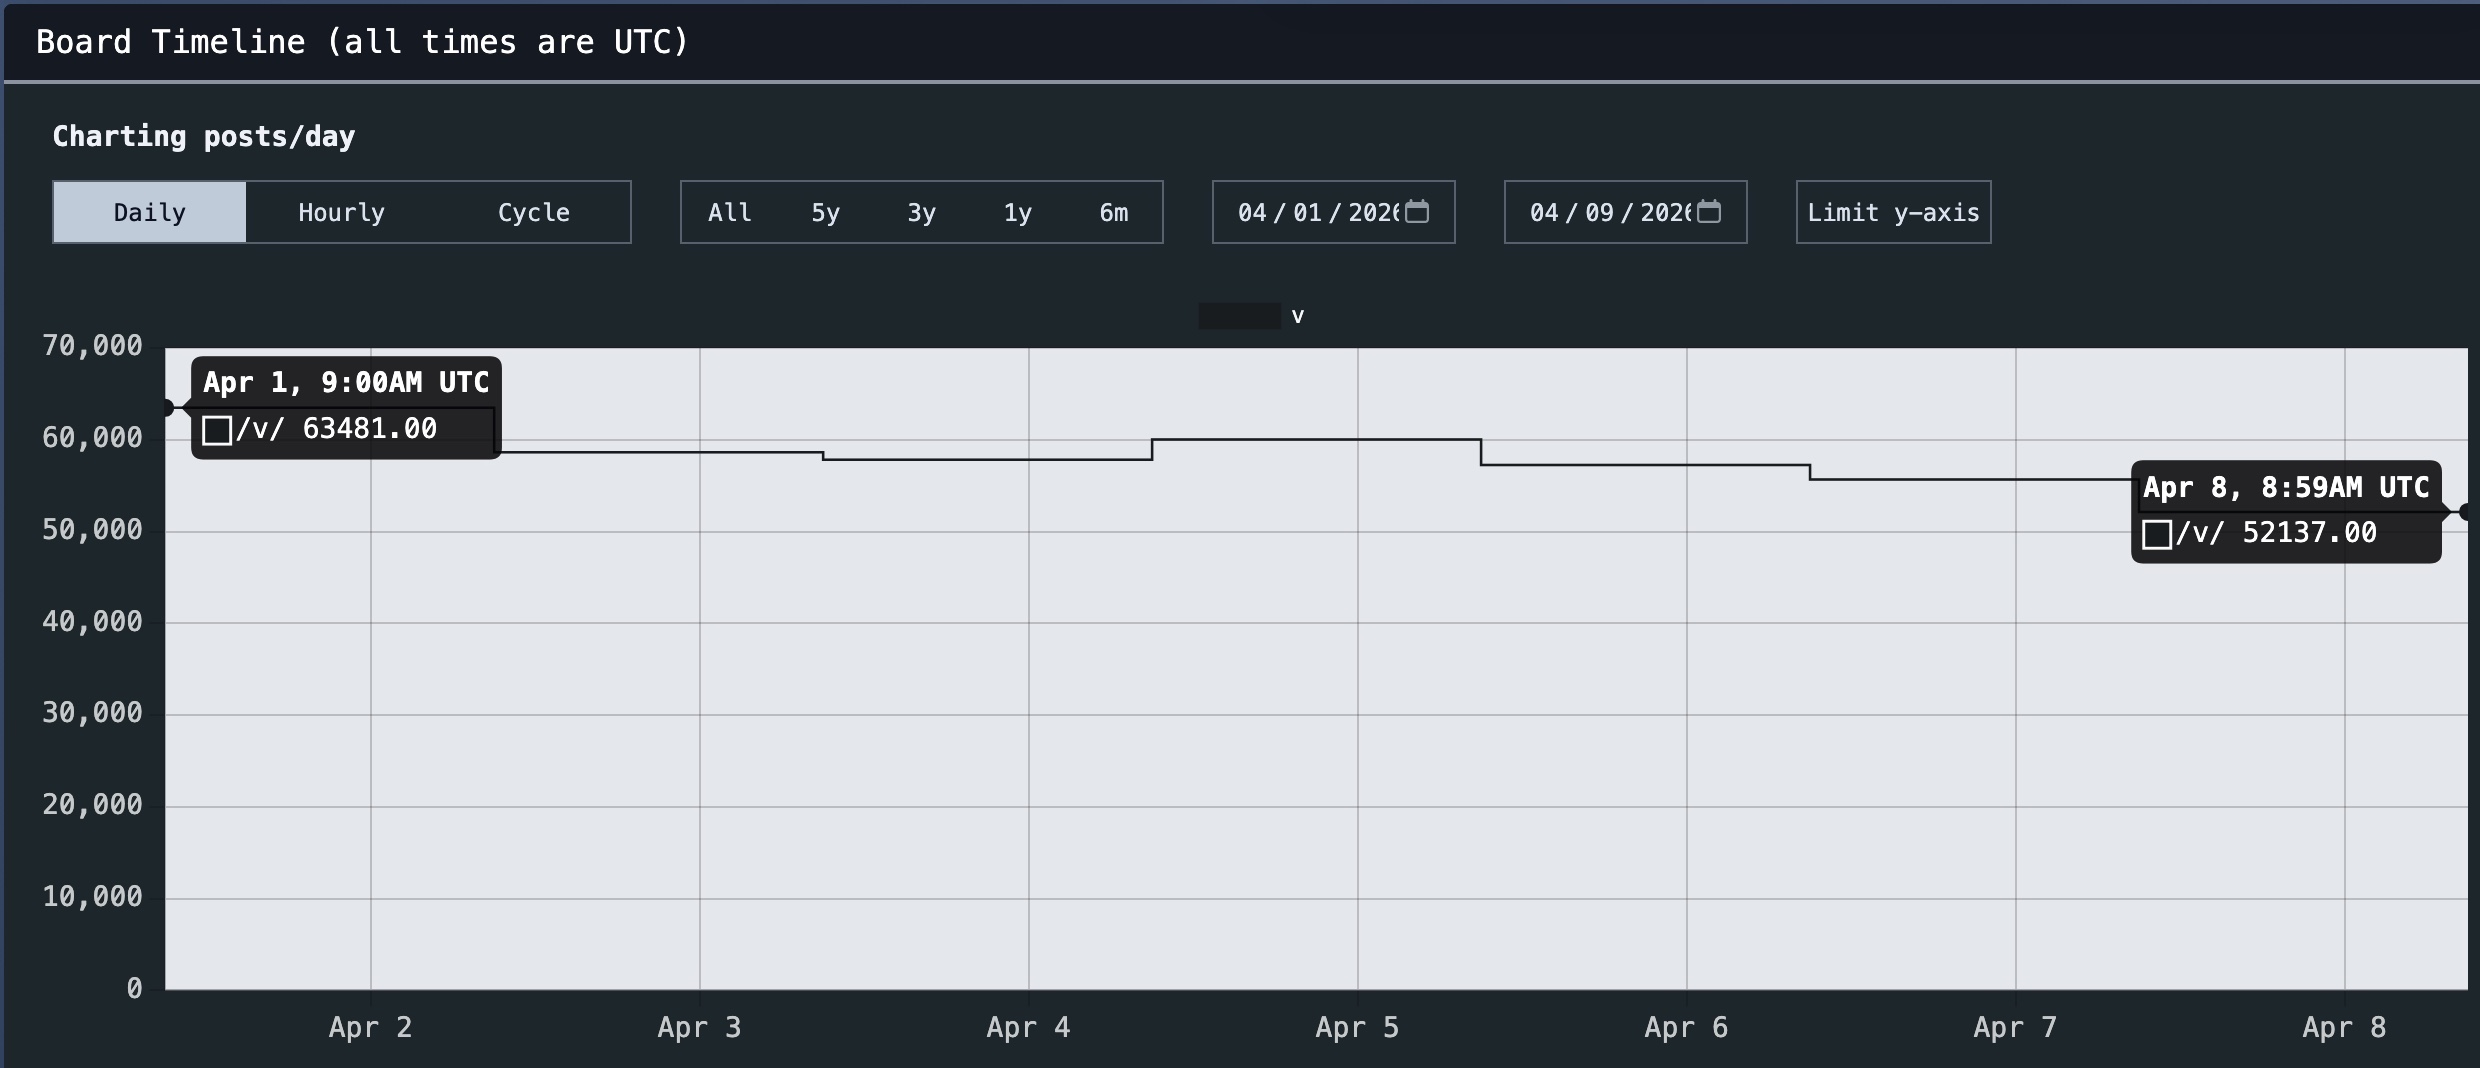Image resolution: width=2480 pixels, height=1068 pixels.
Task: Select the 5y time range
Action: click(x=825, y=212)
